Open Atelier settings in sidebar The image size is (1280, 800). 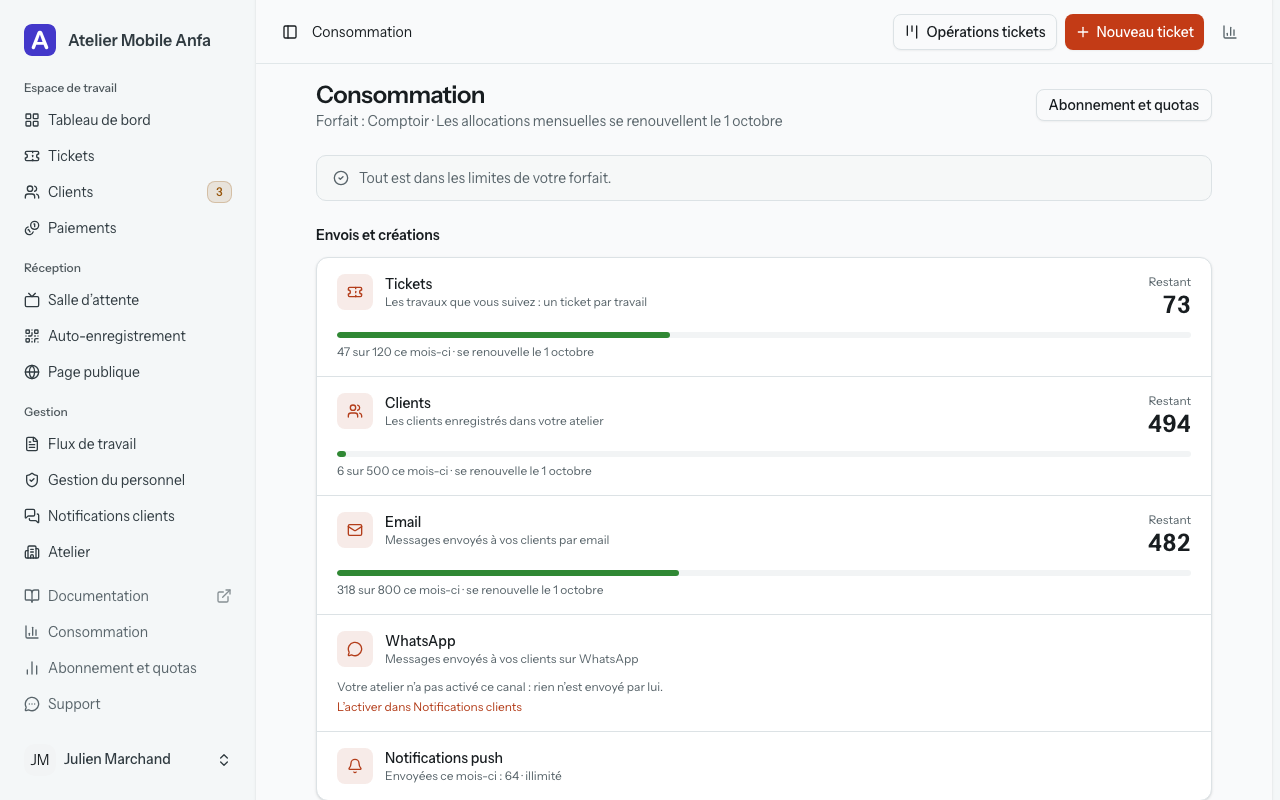[128, 552]
